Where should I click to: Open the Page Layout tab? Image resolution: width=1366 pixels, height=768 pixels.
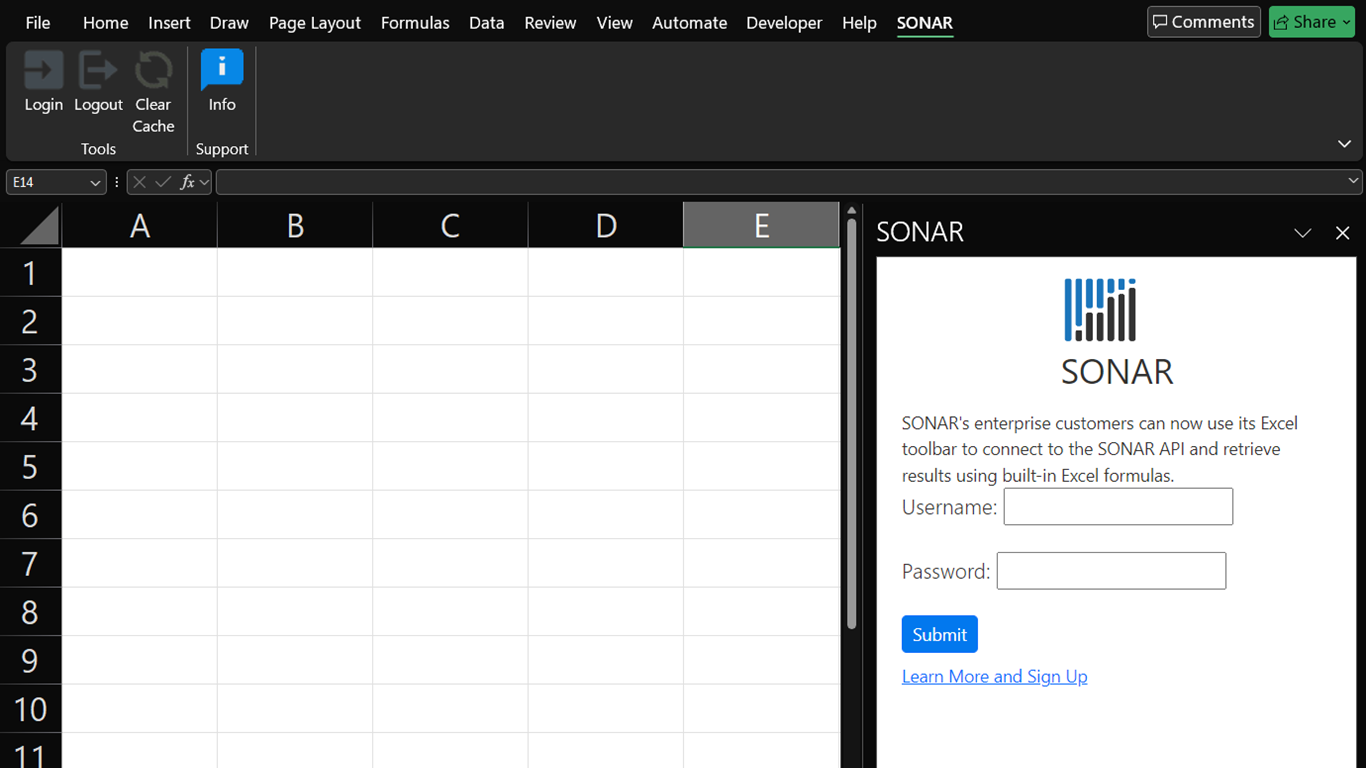[x=315, y=22]
